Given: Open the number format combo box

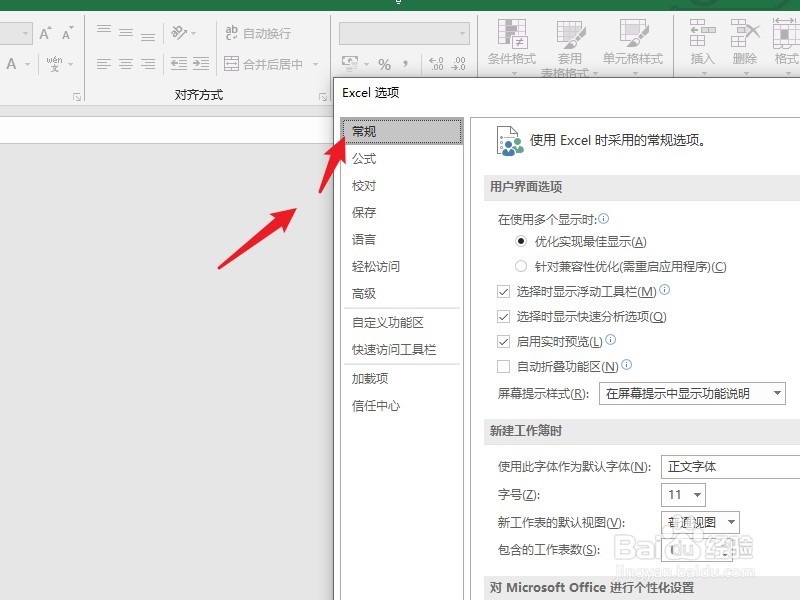Looking at the screenshot, I should click(x=404, y=34).
